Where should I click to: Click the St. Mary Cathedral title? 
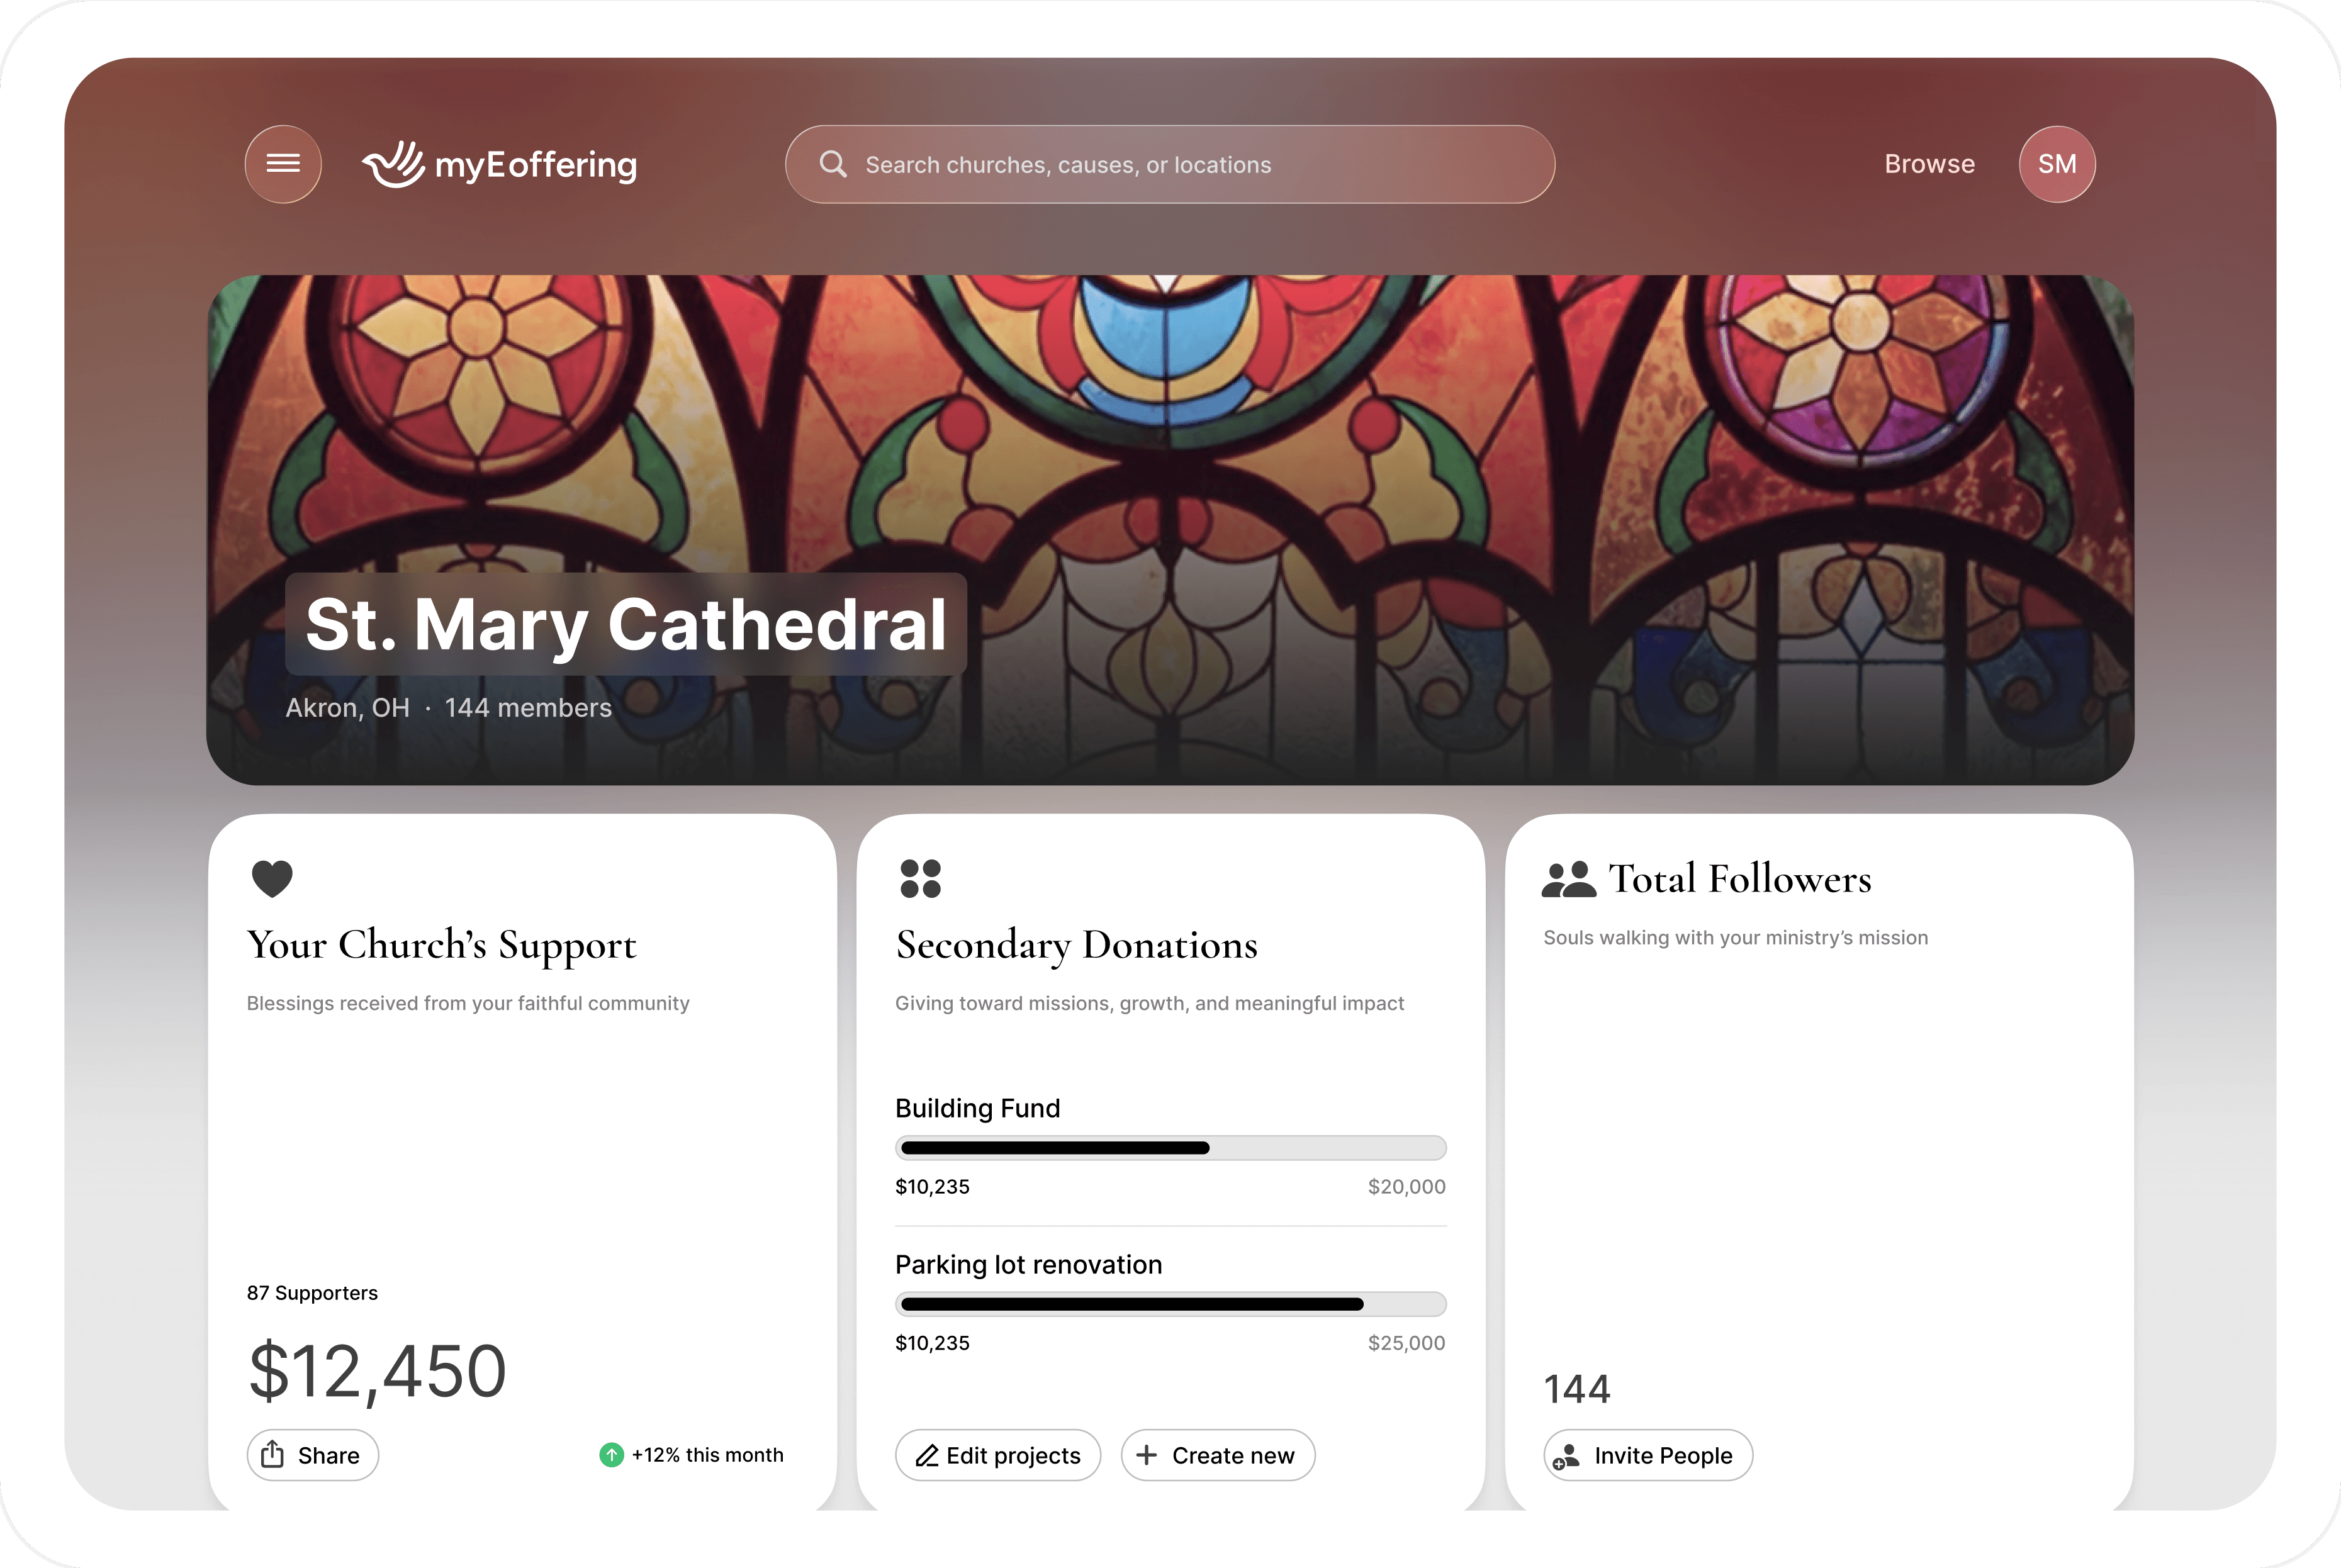point(626,624)
